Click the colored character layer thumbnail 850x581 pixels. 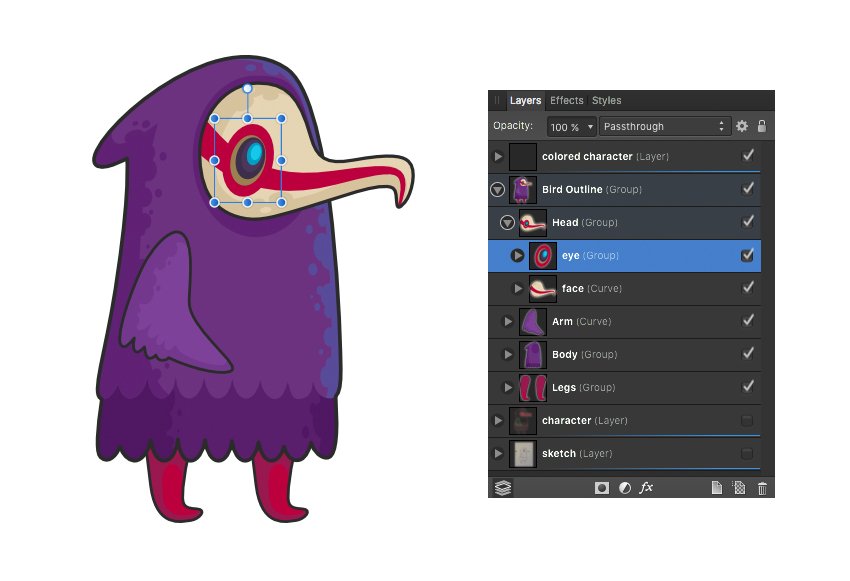[x=523, y=157]
